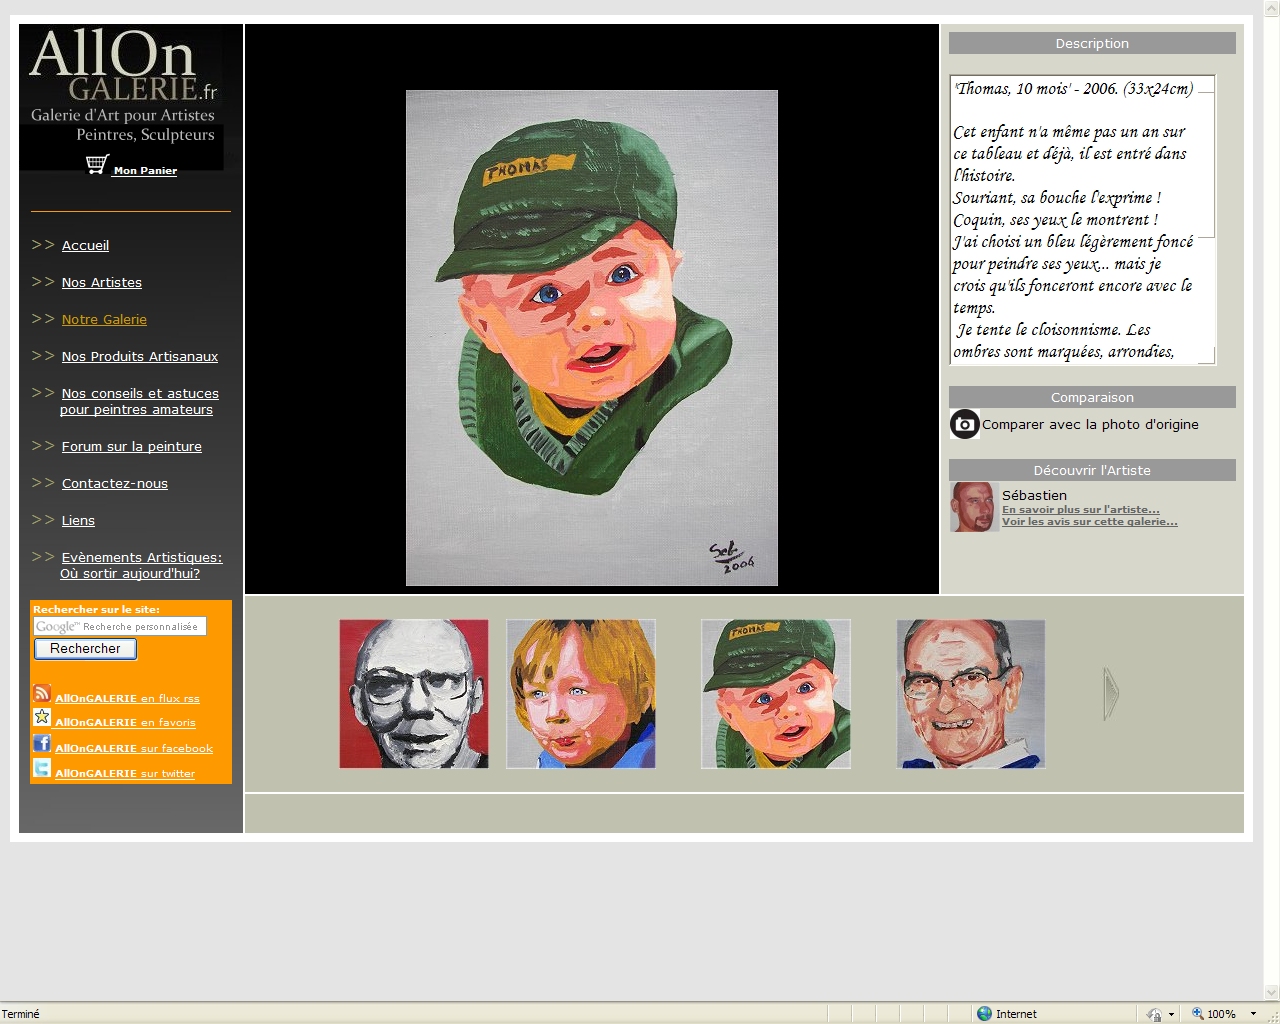Image resolution: width=1280 pixels, height=1024 pixels.
Task: Go to the Notre Galerie section
Action: pos(104,320)
